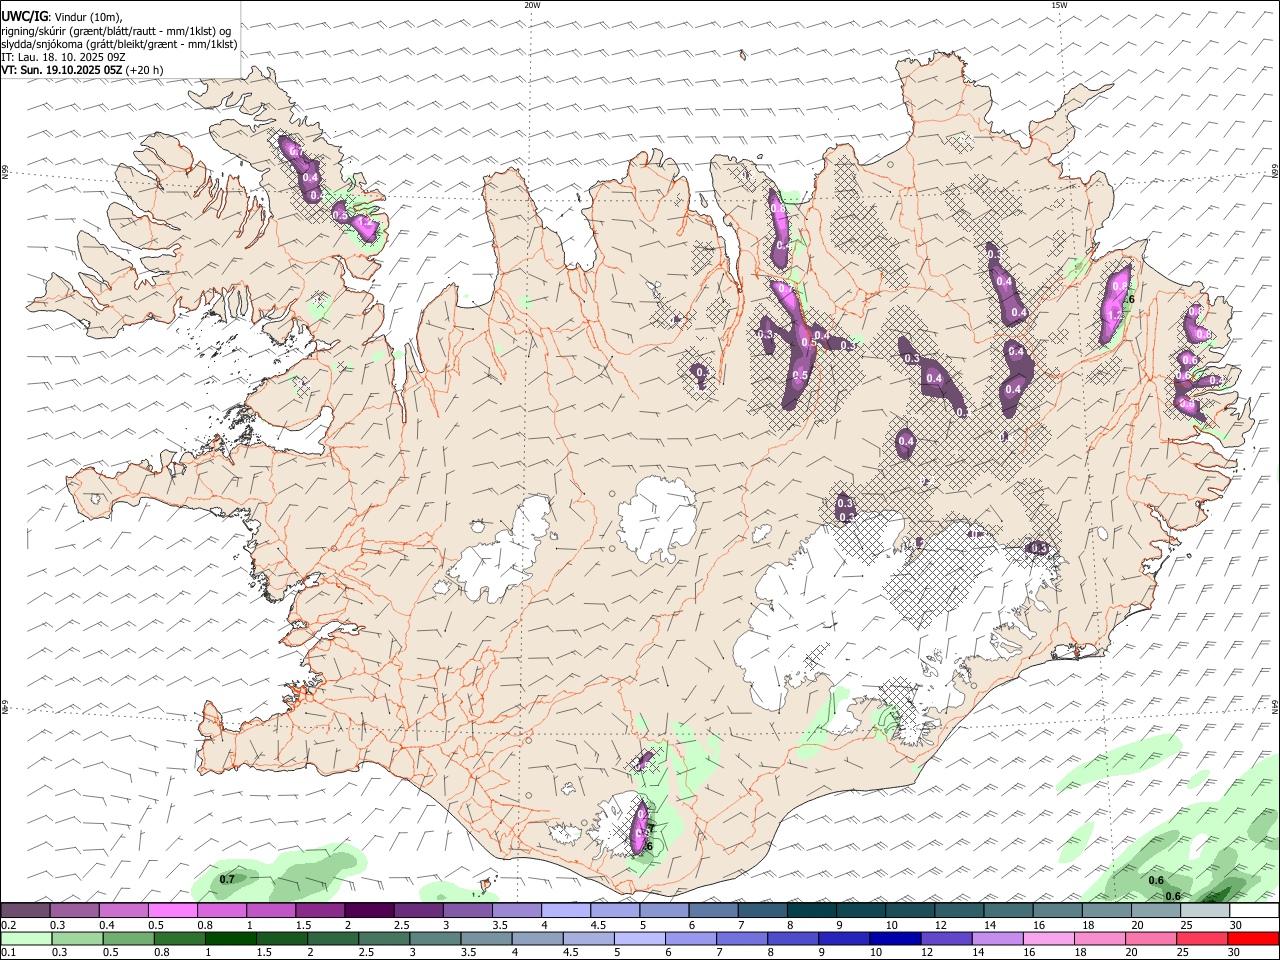Choose the pale pink rain swatch starting at 16
This screenshot has width=1280, height=960.
pyautogui.click(x=1048, y=938)
